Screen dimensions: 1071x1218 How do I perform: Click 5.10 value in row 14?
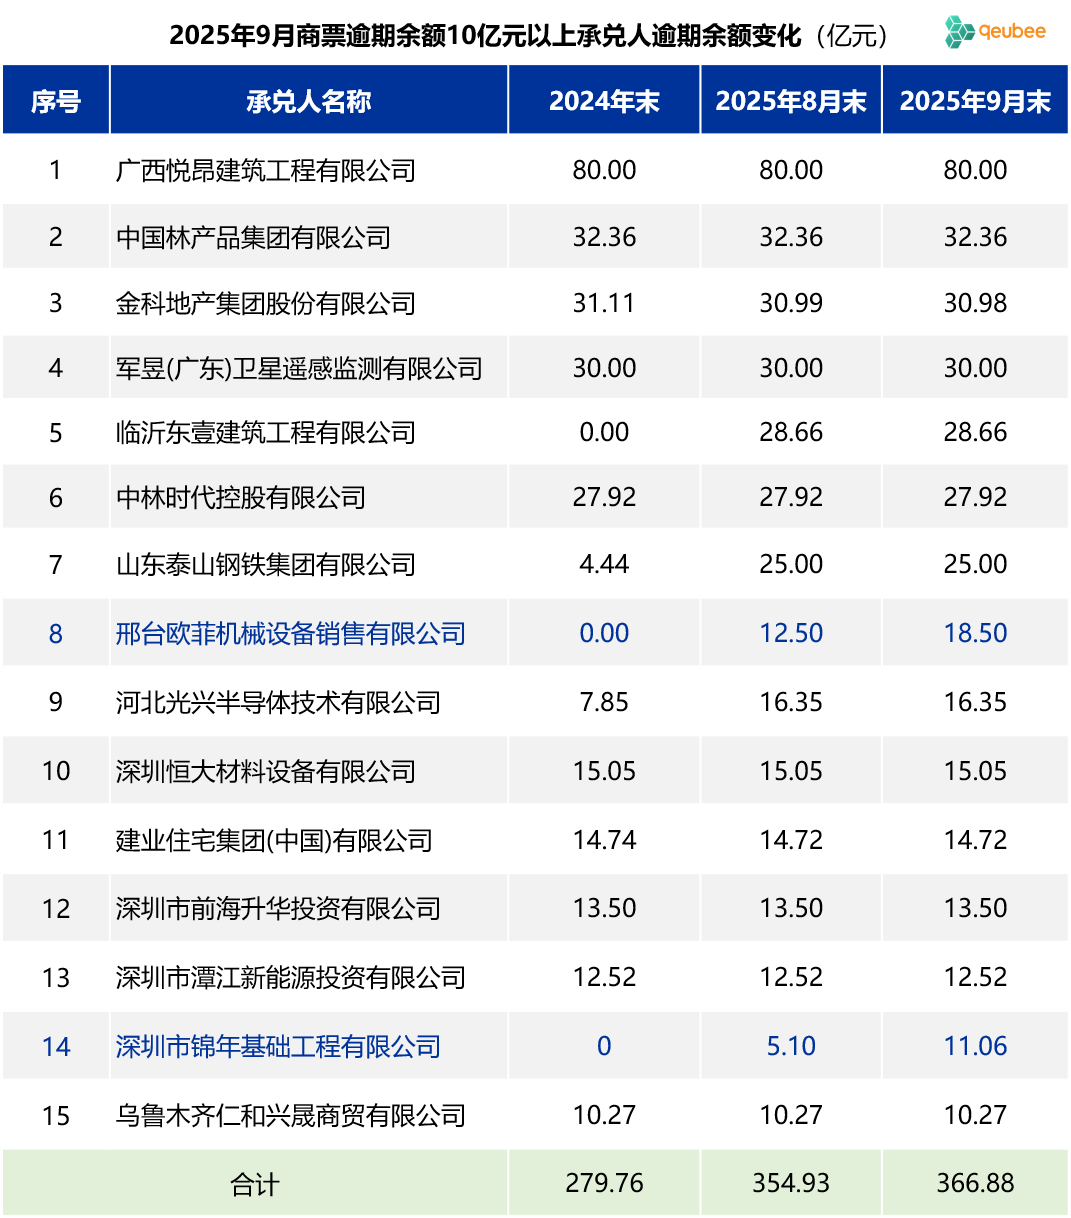click(x=791, y=1047)
